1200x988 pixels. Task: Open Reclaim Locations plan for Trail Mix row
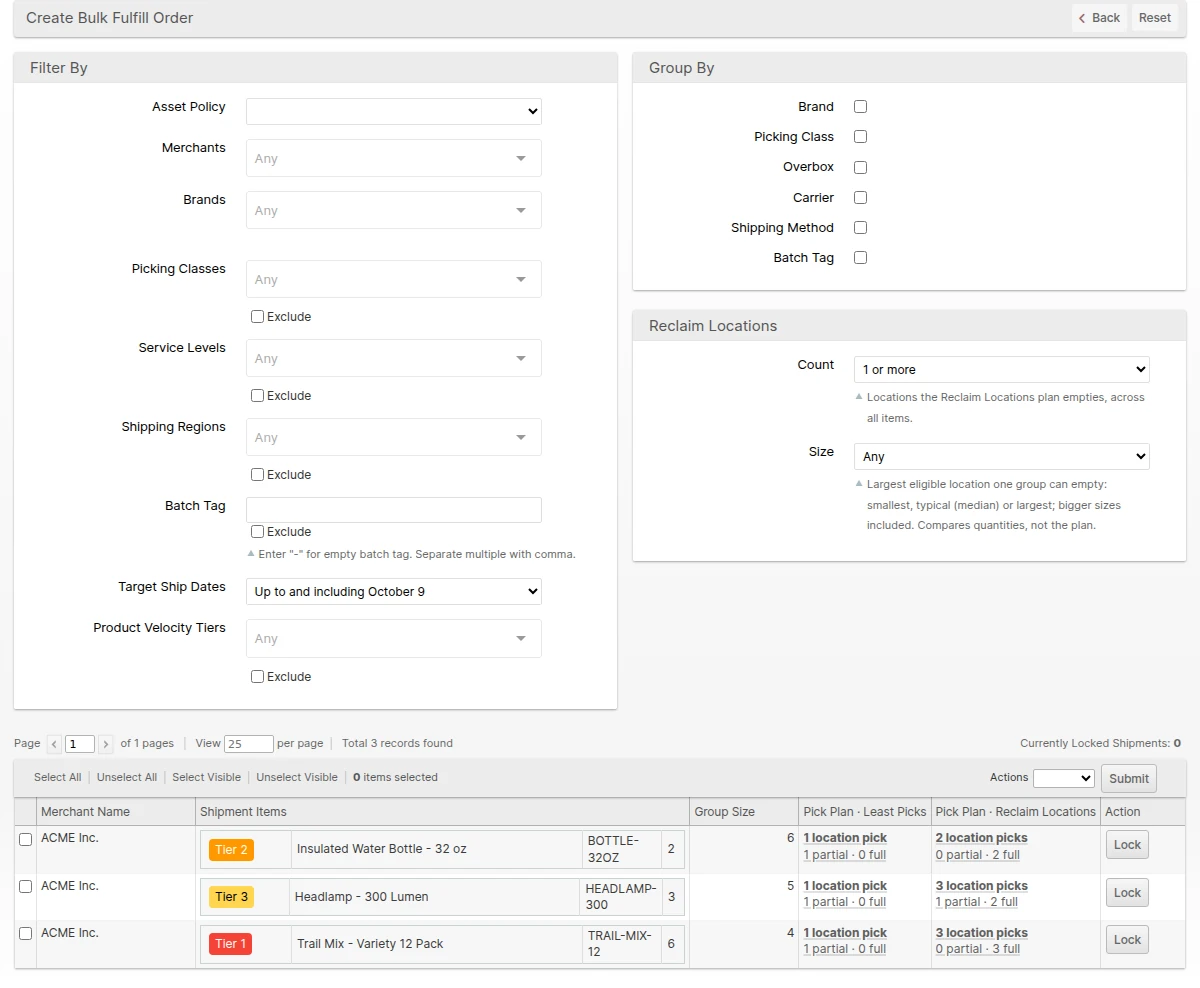981,933
